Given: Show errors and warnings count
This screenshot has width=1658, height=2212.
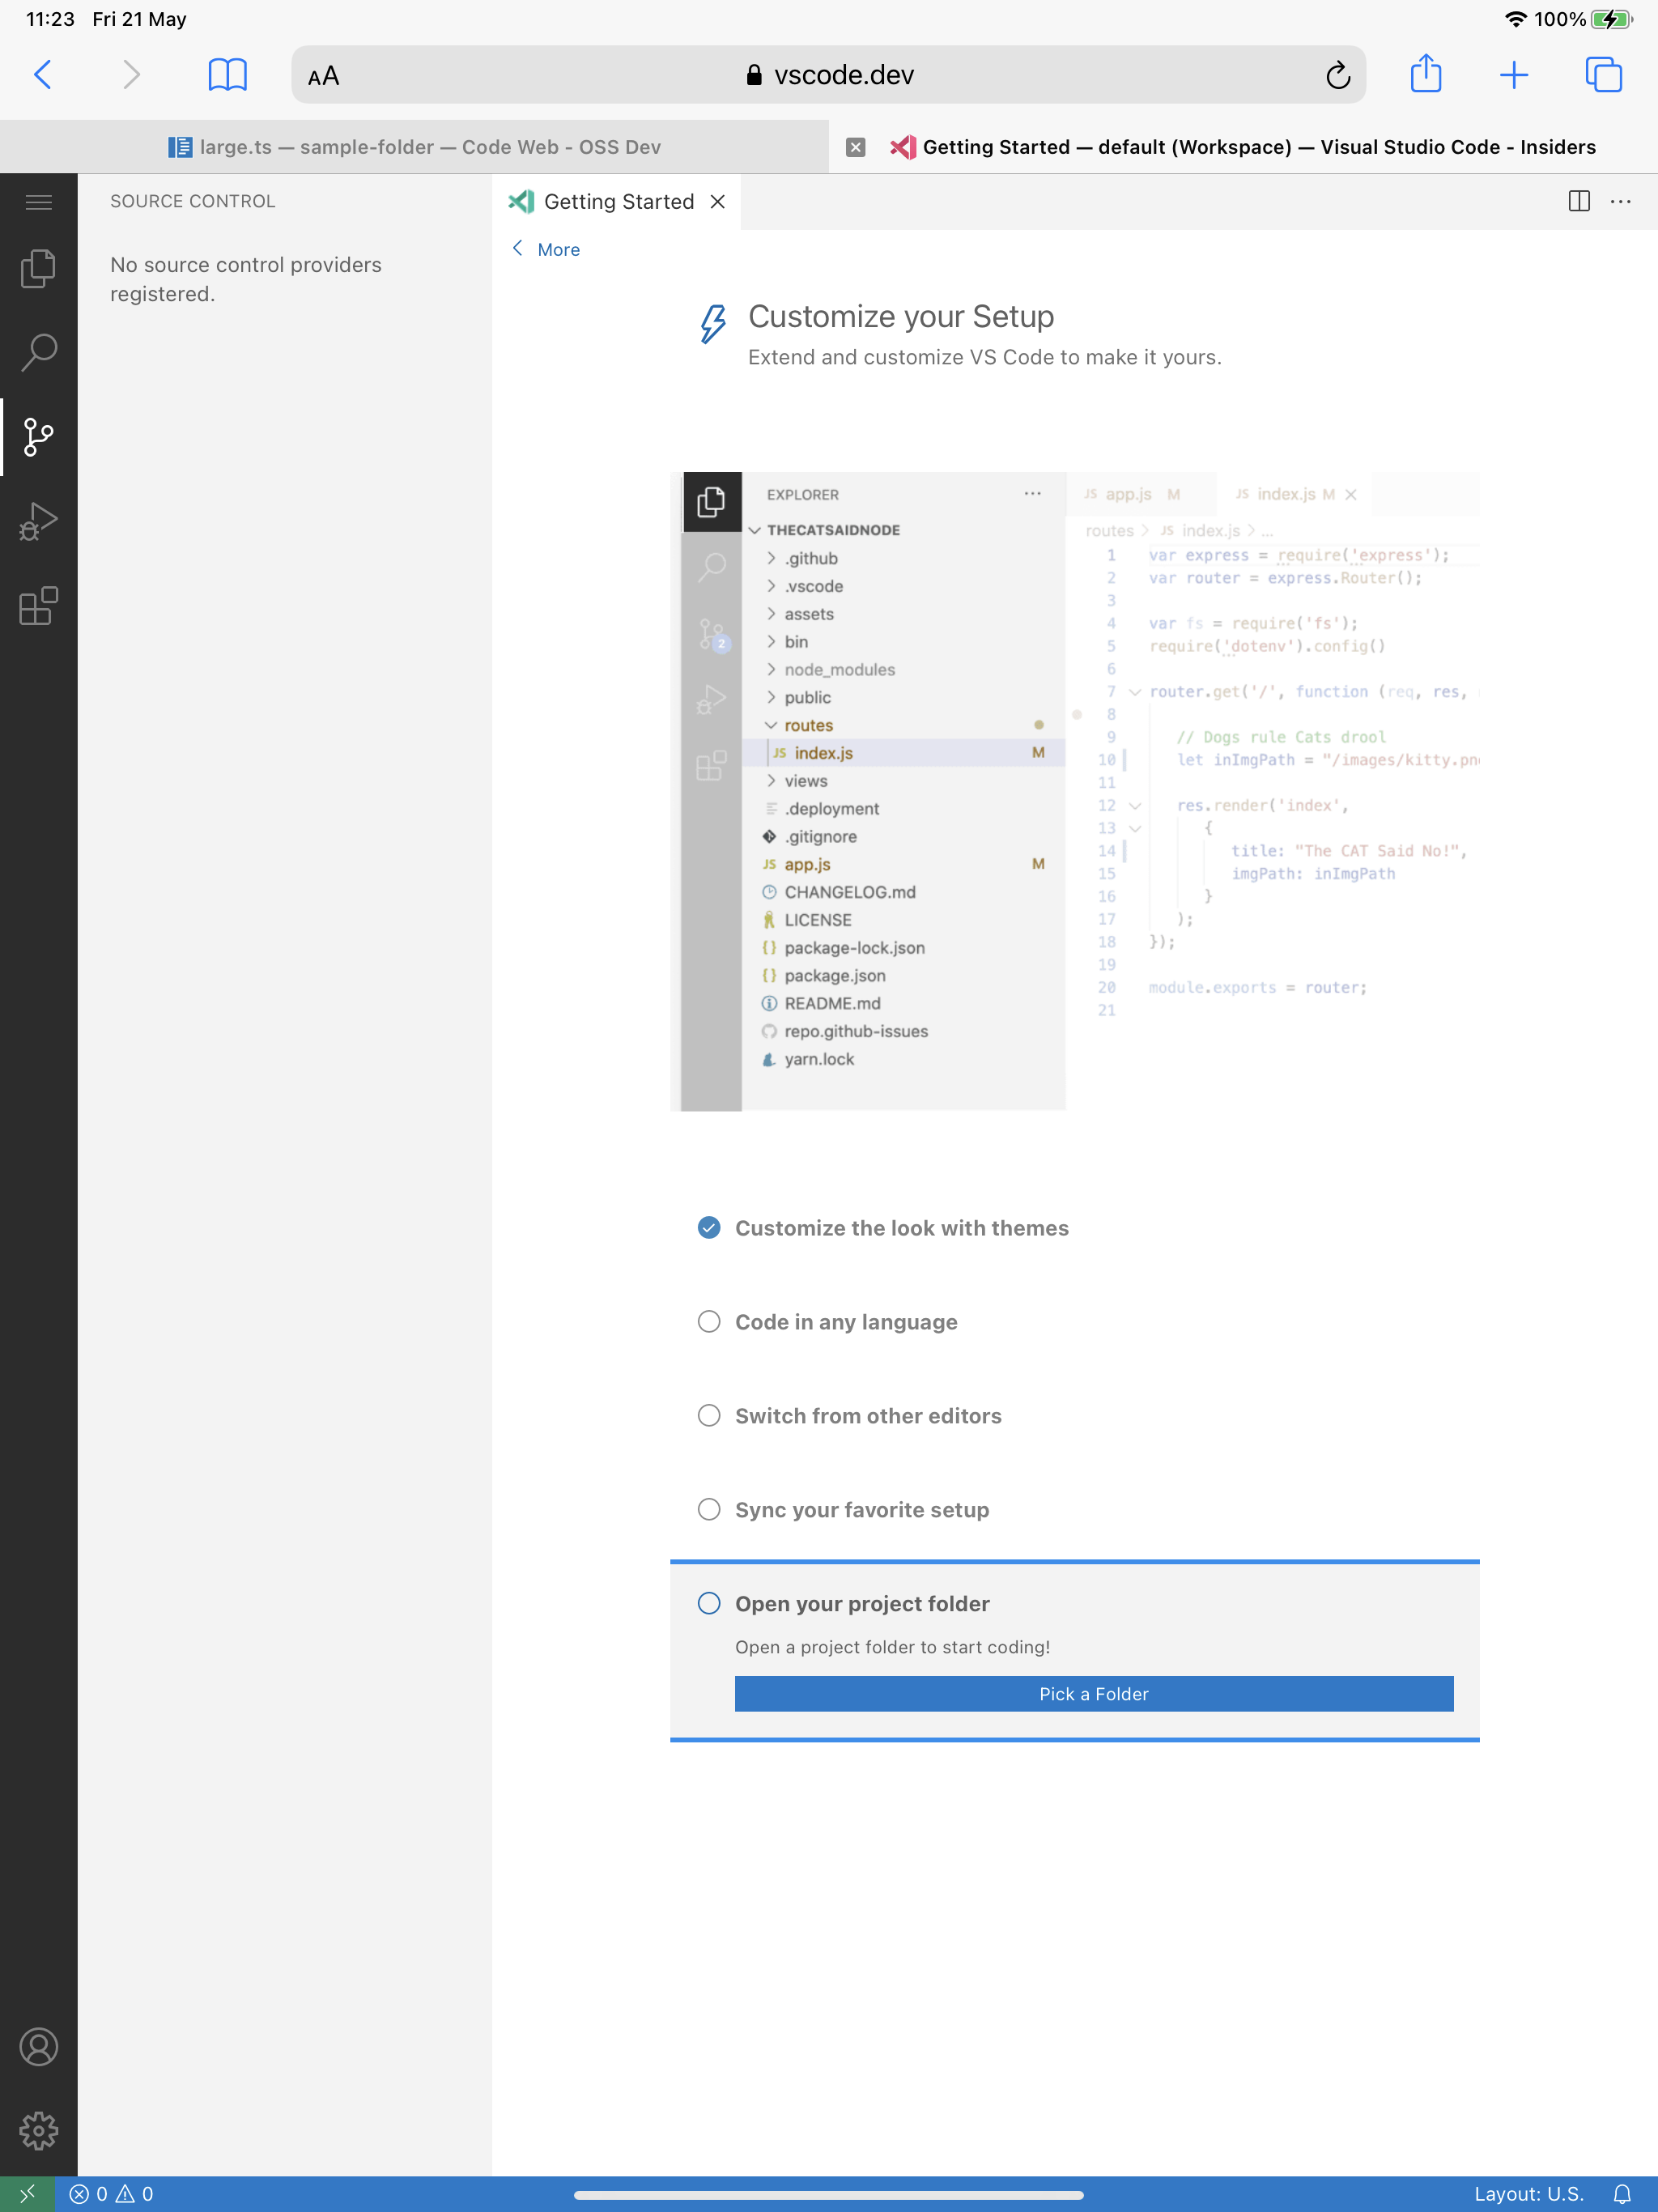Looking at the screenshot, I should tap(111, 2194).
